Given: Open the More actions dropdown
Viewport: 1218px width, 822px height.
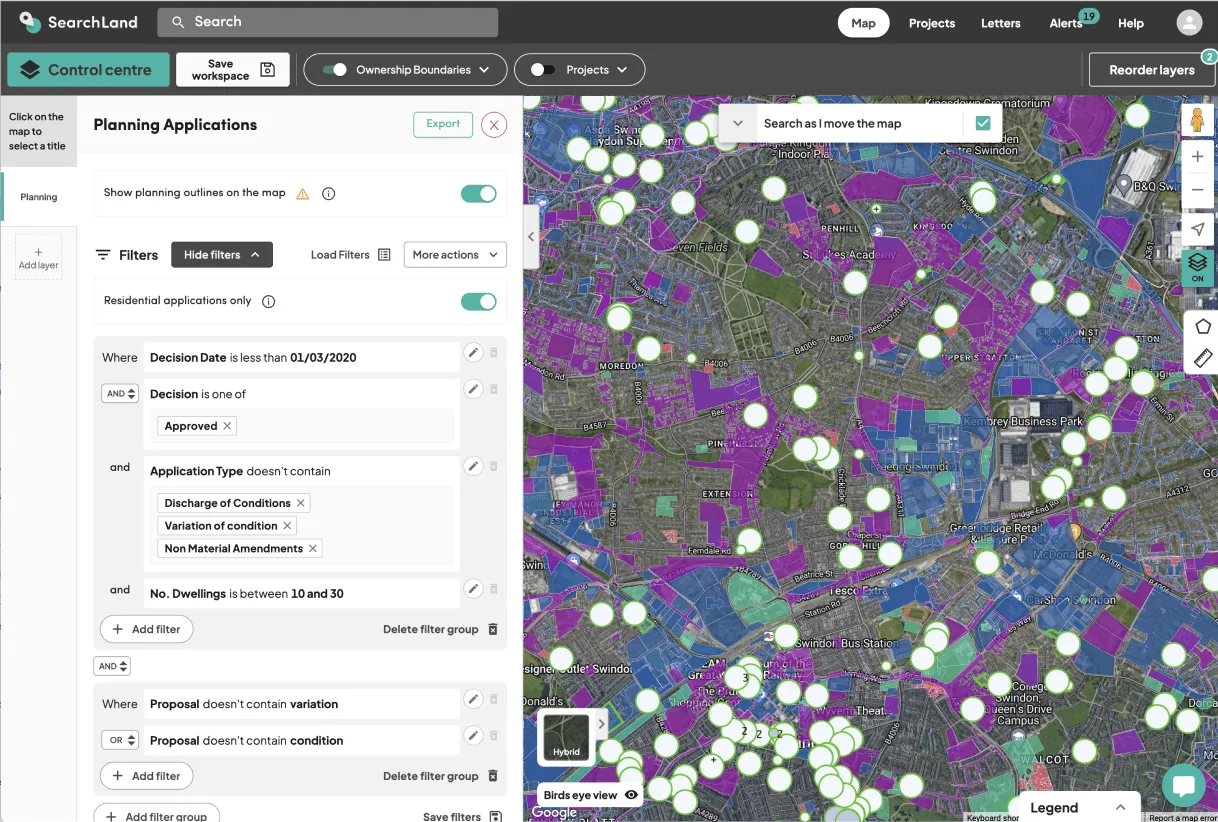Looking at the screenshot, I should [x=455, y=255].
